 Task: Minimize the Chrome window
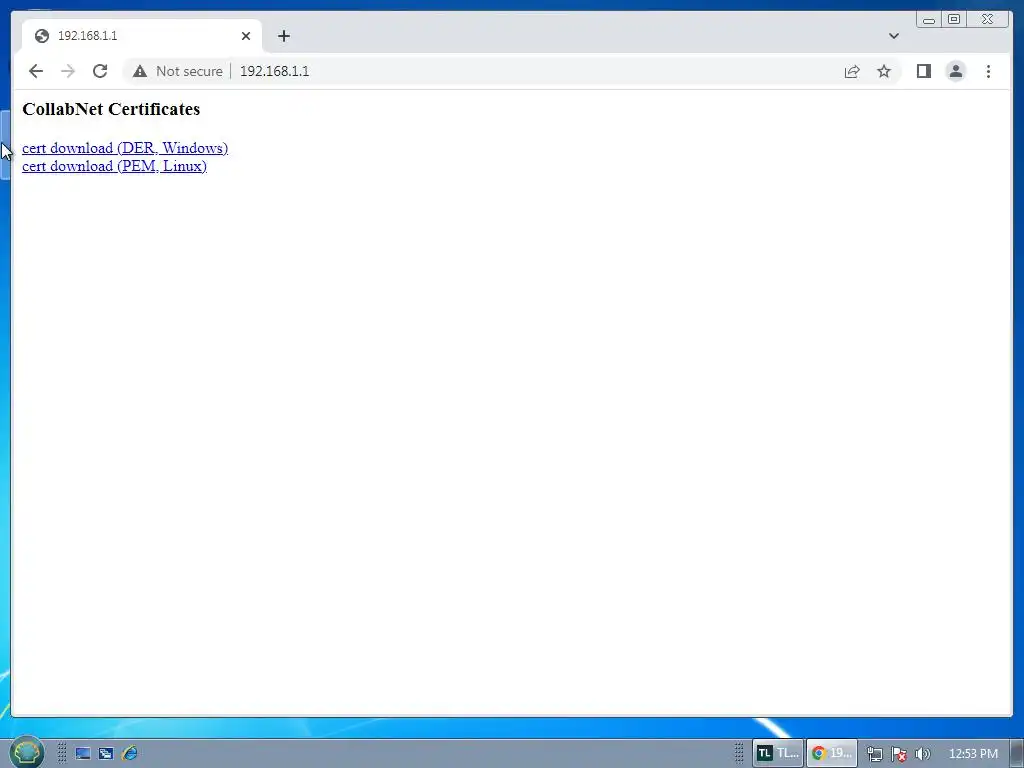point(929,20)
